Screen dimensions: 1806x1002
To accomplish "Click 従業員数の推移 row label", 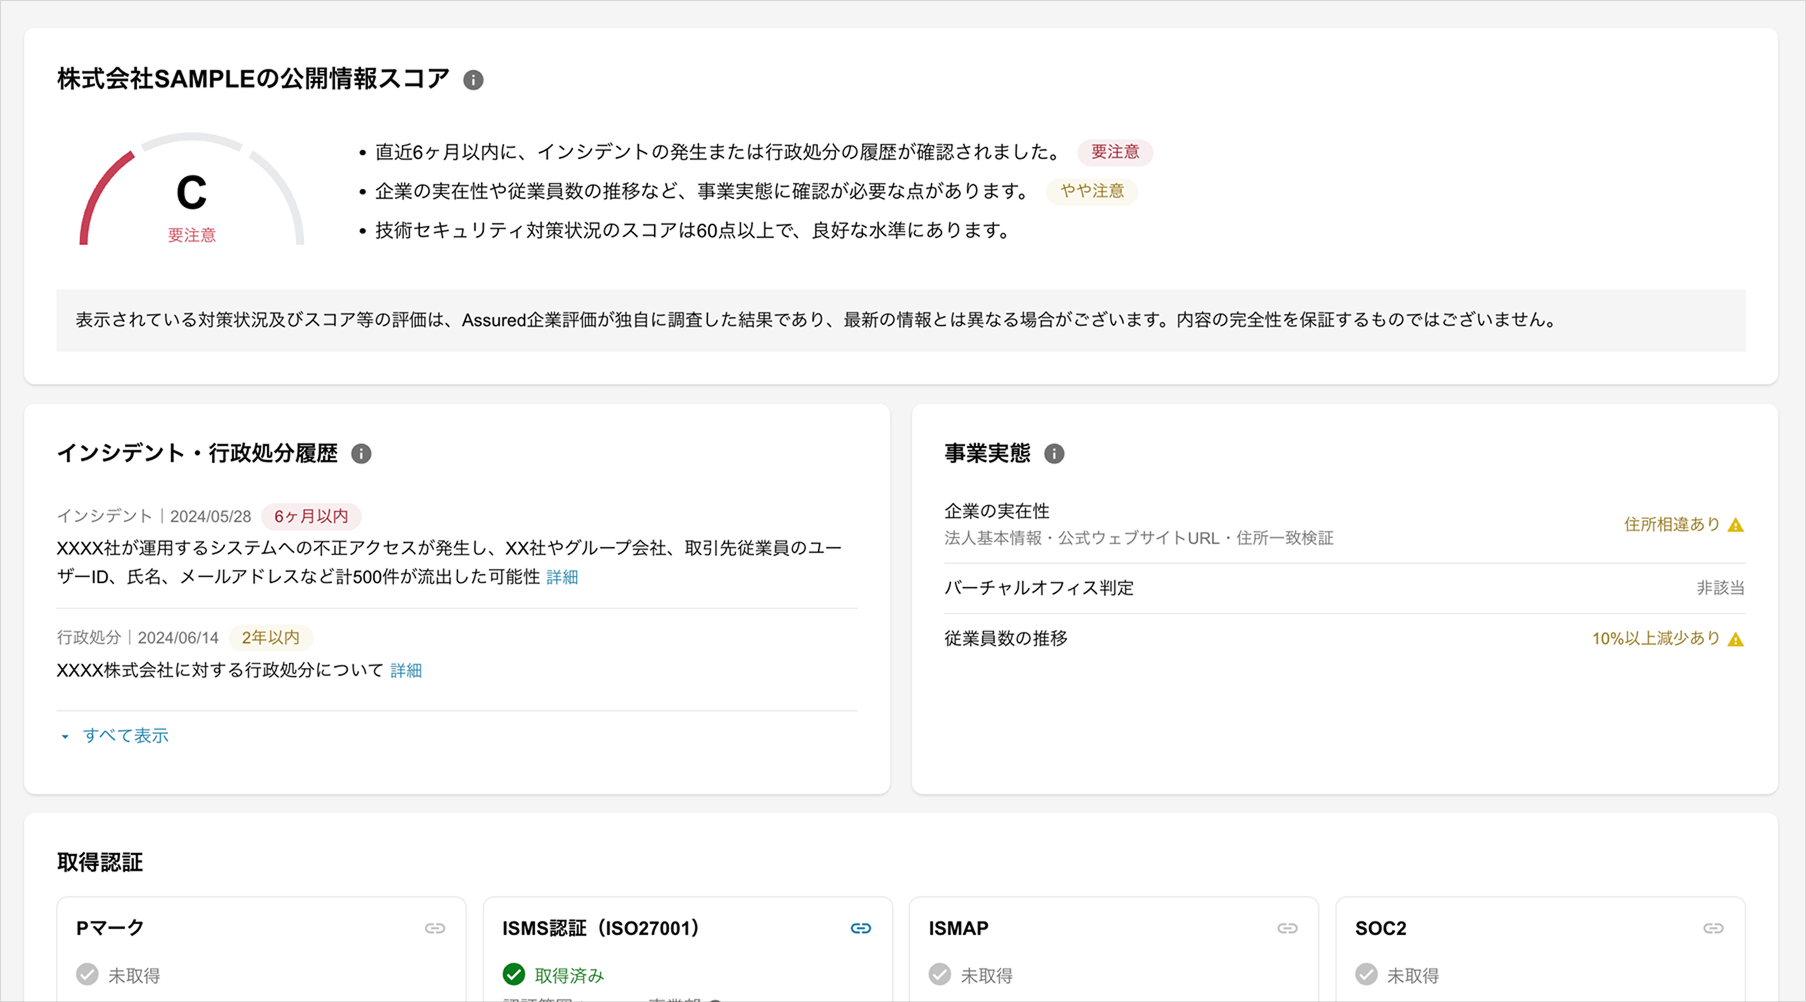I will tap(1006, 638).
